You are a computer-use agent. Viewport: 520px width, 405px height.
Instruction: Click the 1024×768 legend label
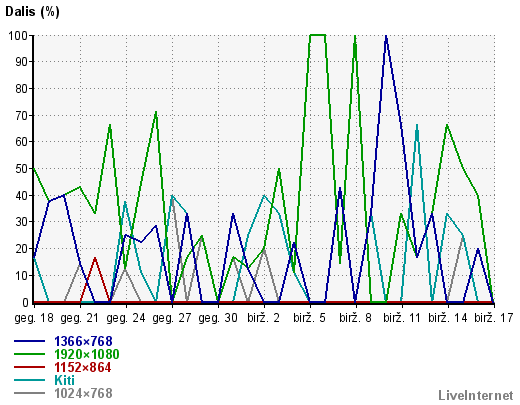[x=83, y=393]
